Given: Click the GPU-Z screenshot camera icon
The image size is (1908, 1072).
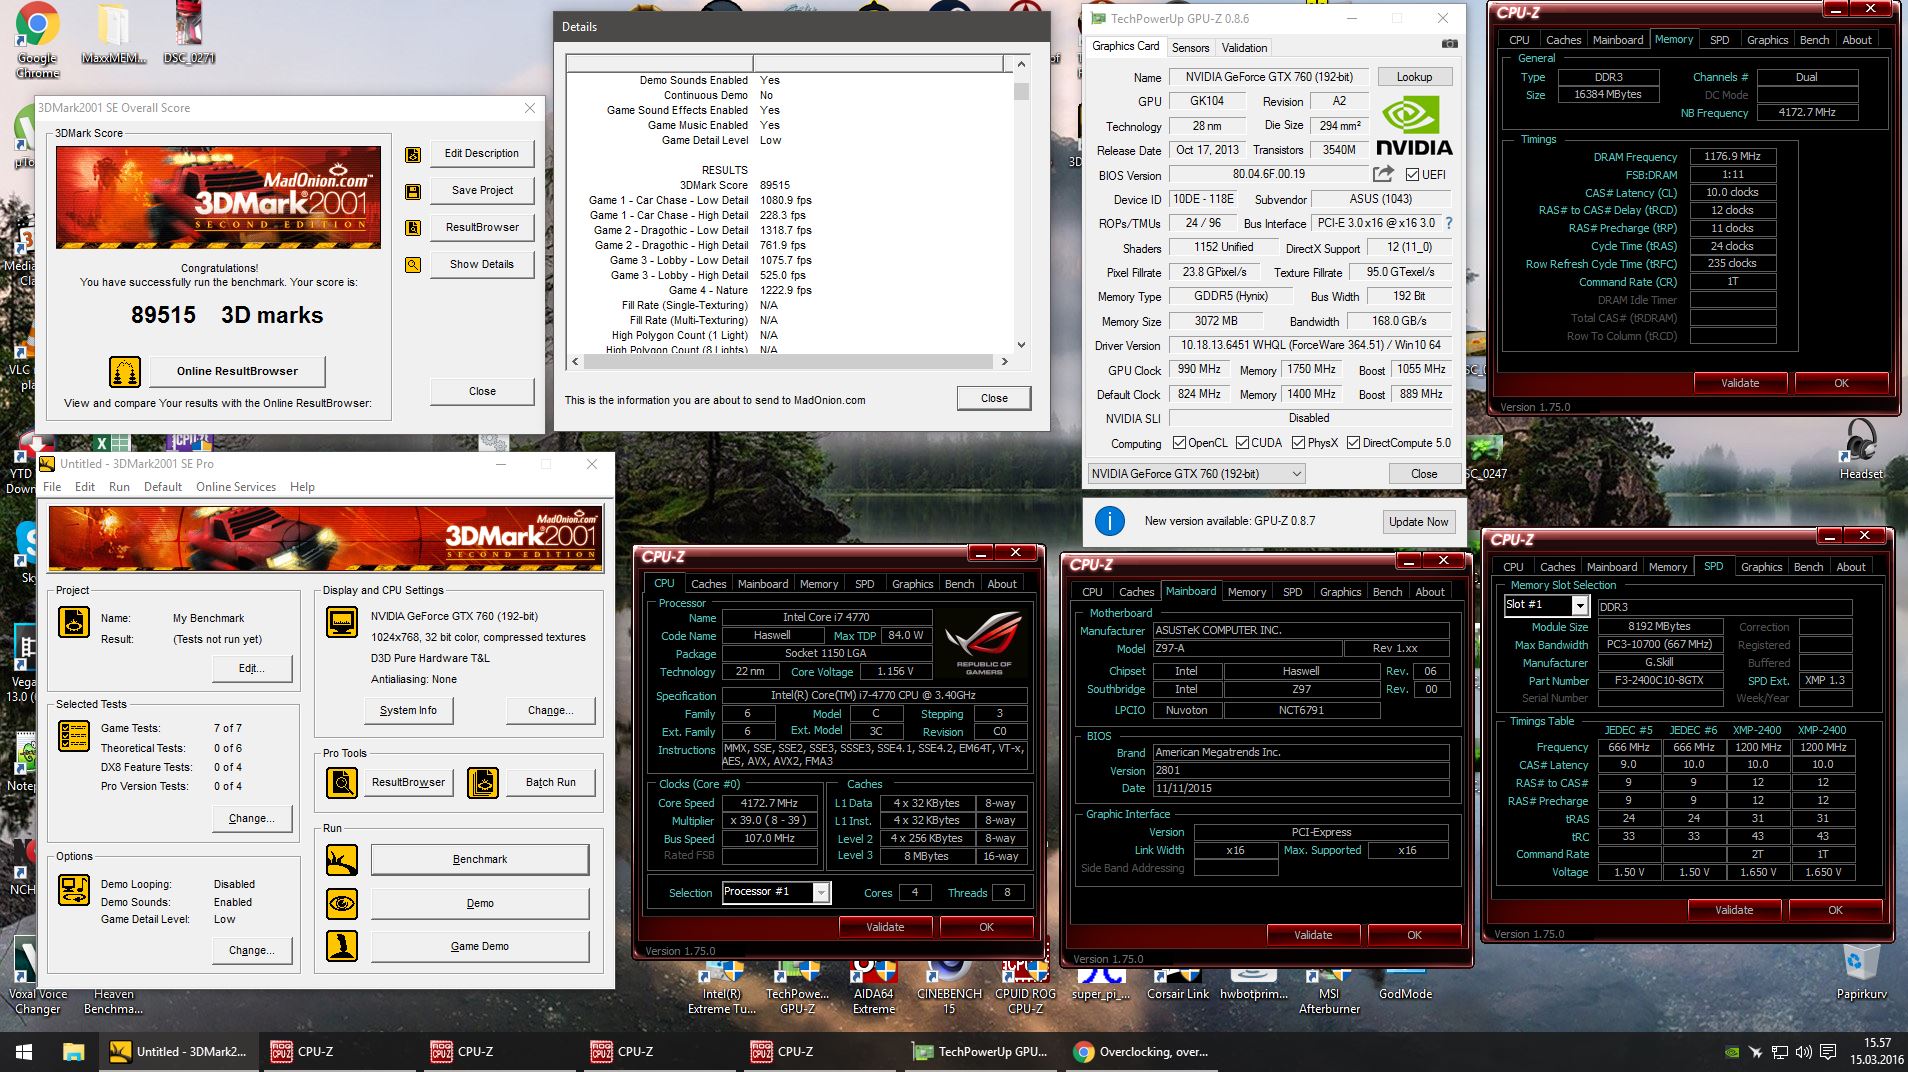Looking at the screenshot, I should tap(1449, 44).
